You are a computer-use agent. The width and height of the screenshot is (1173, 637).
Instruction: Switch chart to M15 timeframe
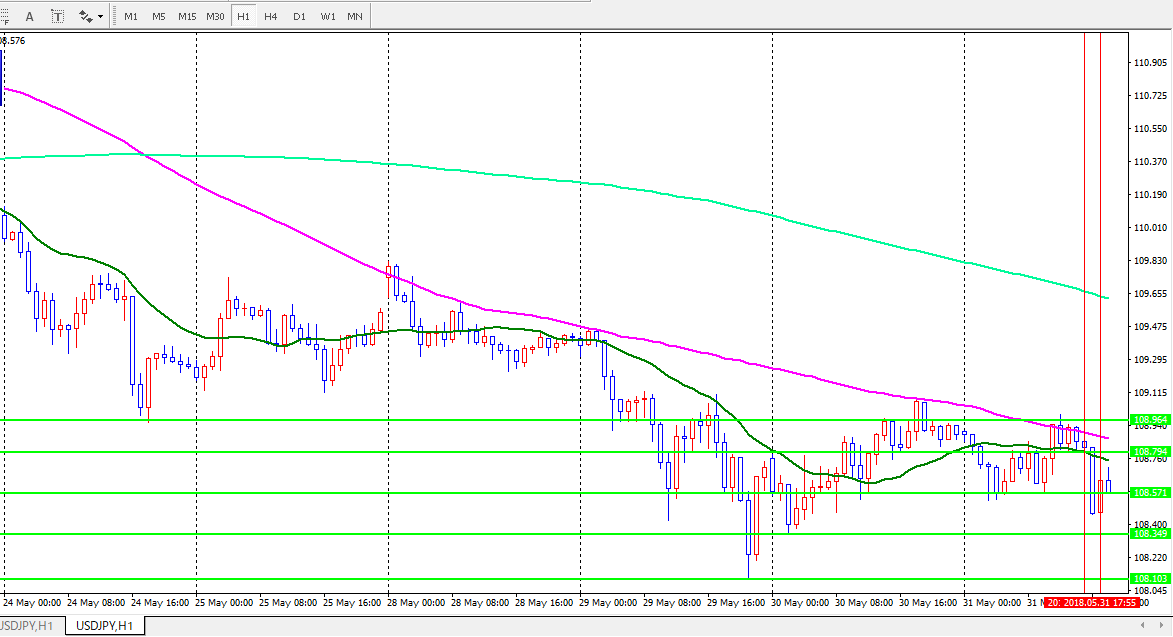[x=187, y=16]
